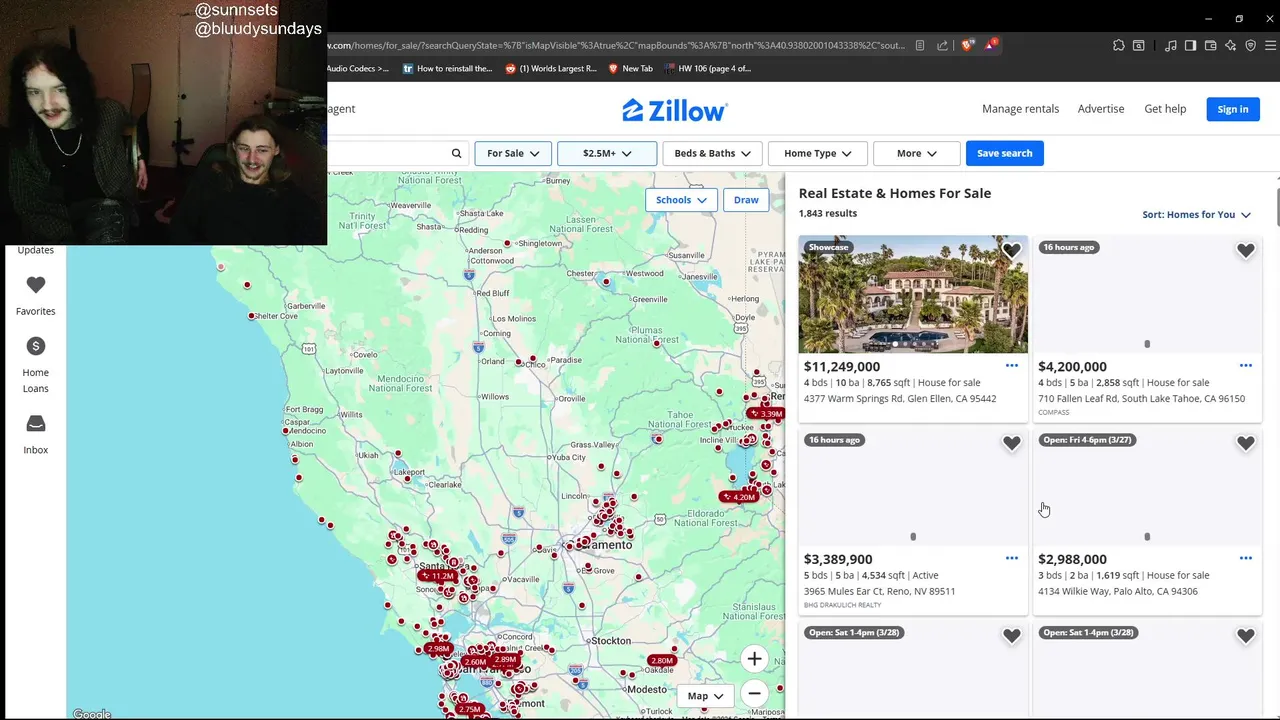Switch to the Worlds Largest R... bookmark tab

pyautogui.click(x=551, y=69)
